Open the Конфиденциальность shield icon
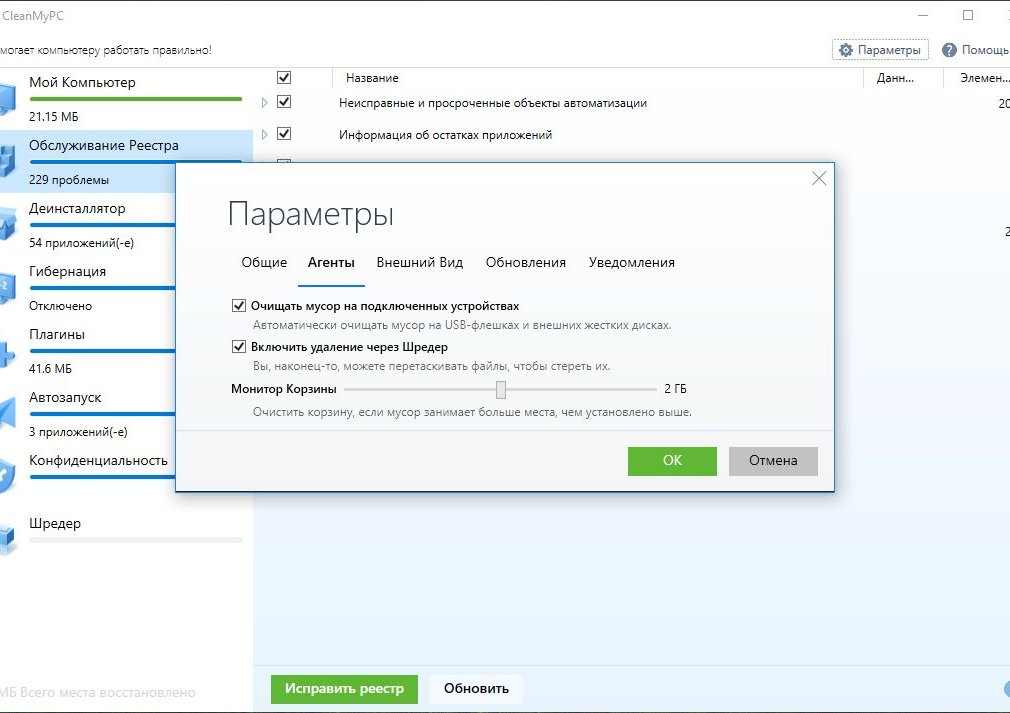1010x713 pixels. 6,477
